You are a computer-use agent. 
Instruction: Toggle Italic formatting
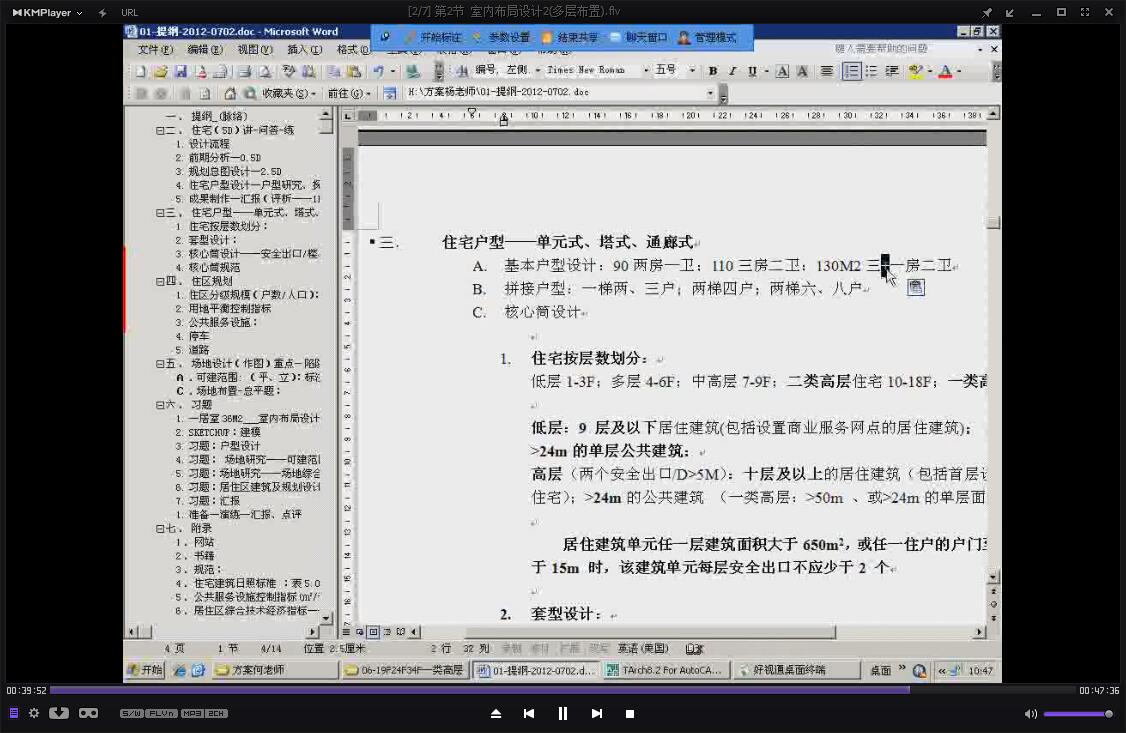pos(732,70)
